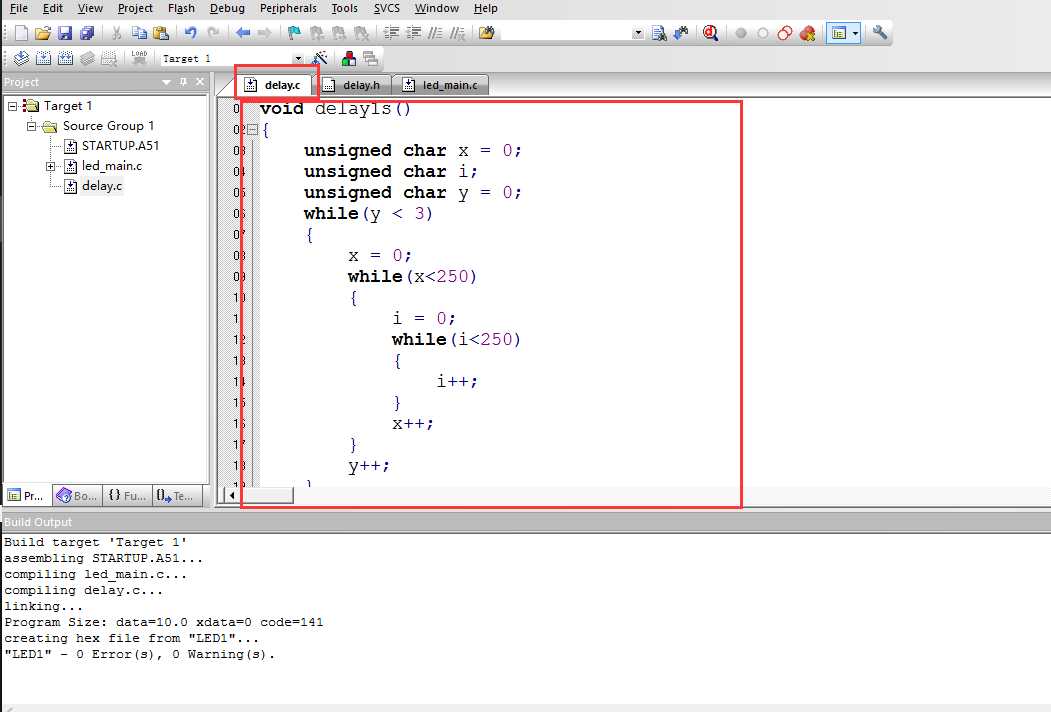Expand the led_main.c tree node
The height and width of the screenshot is (712, 1051).
click(50, 166)
